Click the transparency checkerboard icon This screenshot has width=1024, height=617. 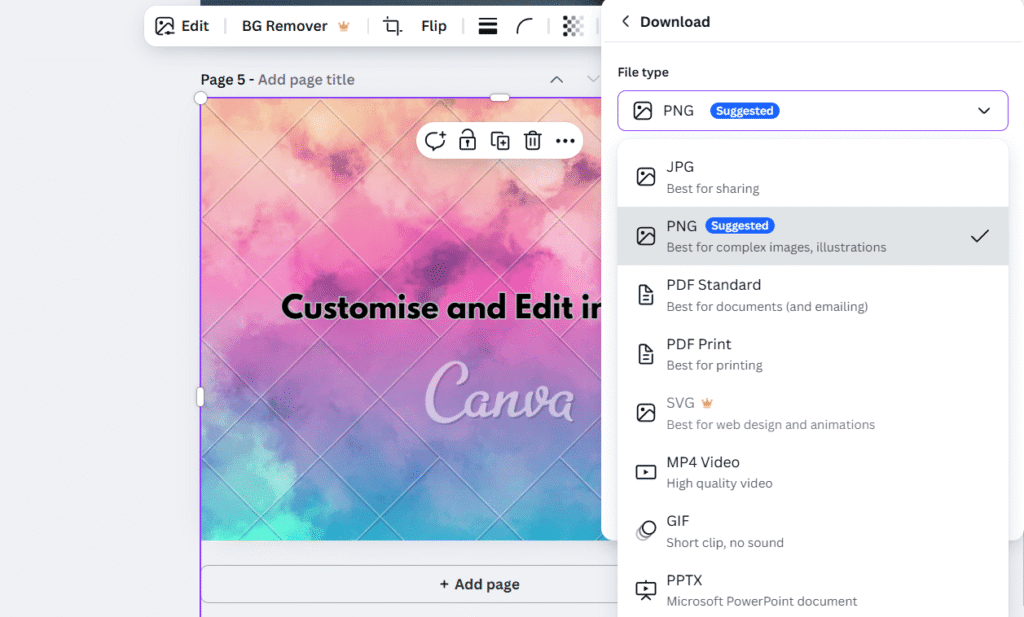coord(573,26)
